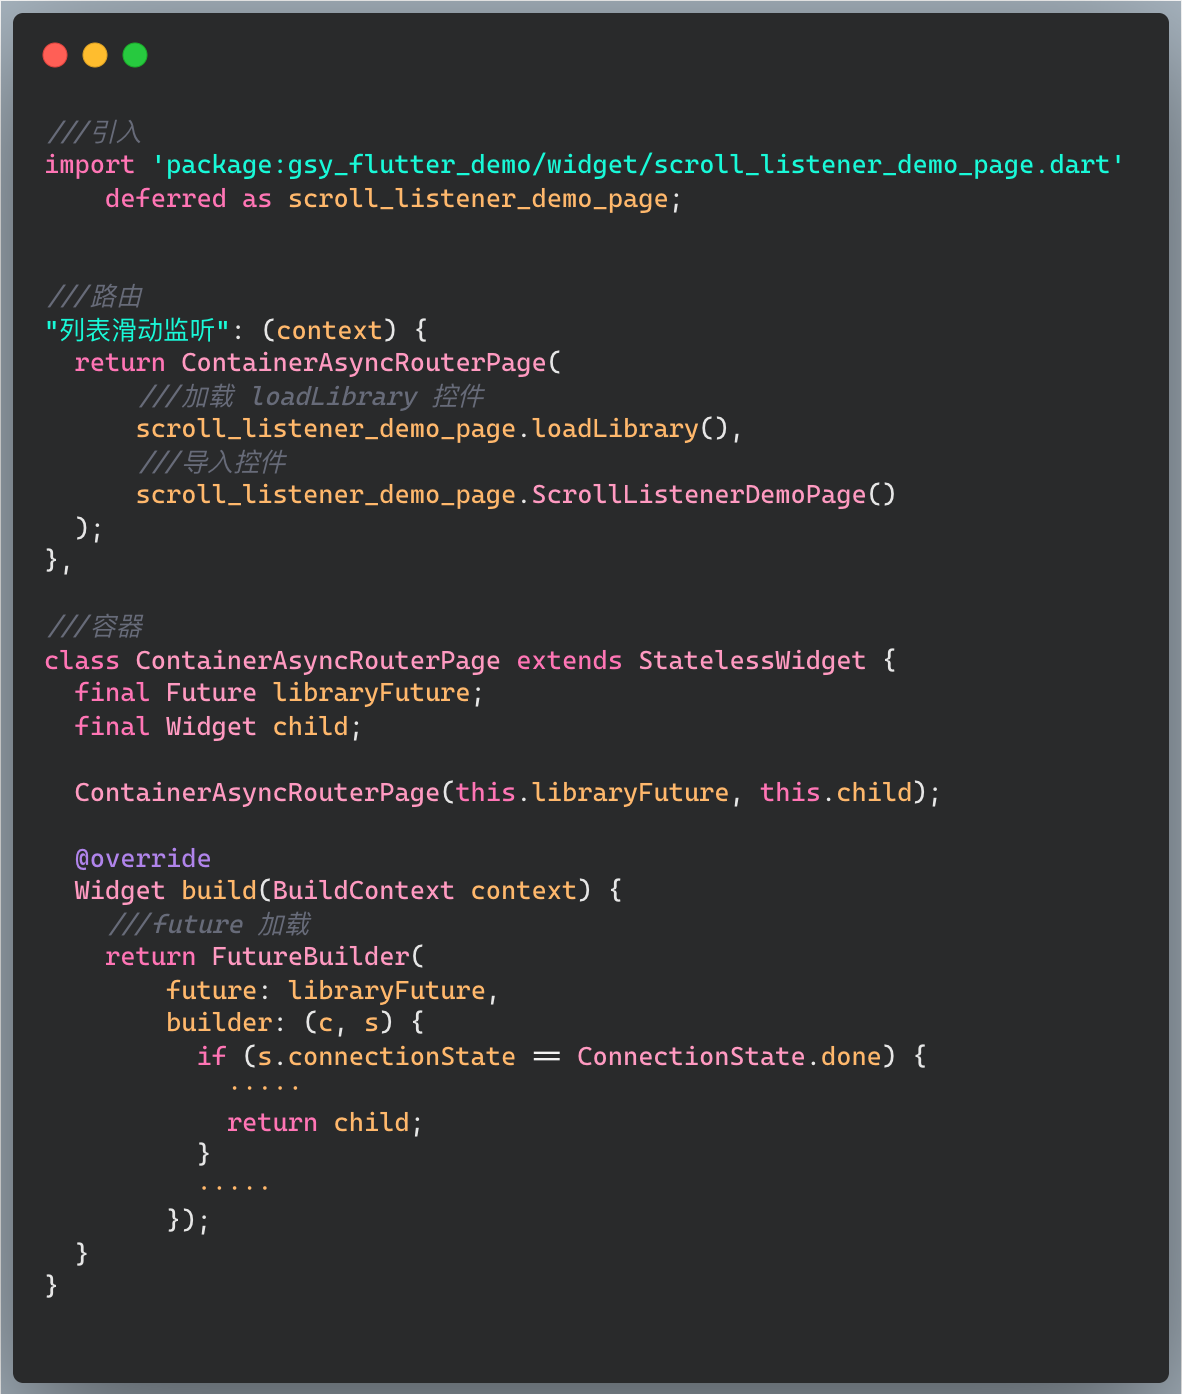1182x1394 pixels.
Task: Click the '///路由' comment line
Action: pos(95,297)
